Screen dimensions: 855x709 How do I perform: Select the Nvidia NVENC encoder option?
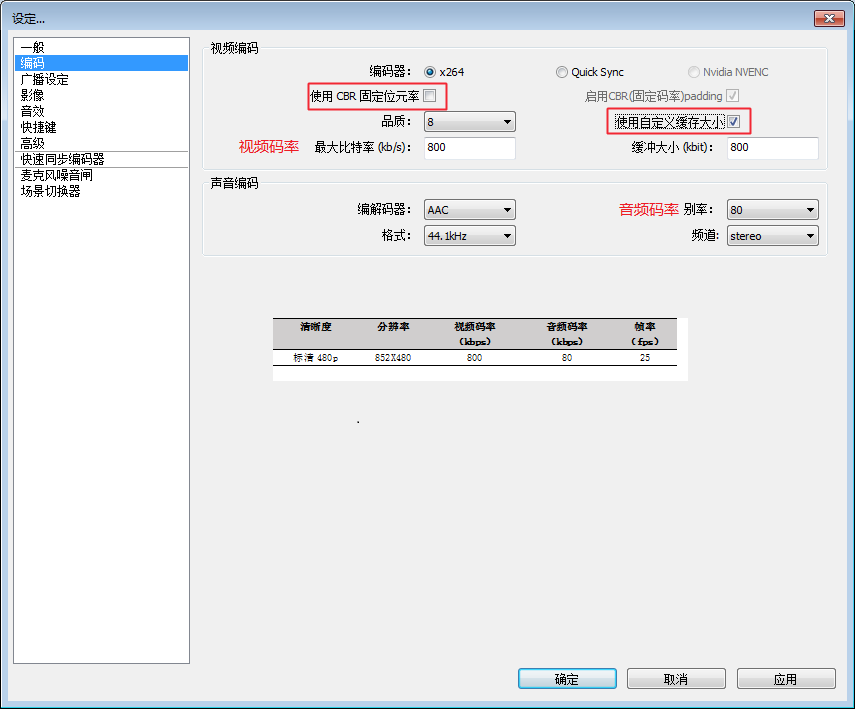pos(694,72)
